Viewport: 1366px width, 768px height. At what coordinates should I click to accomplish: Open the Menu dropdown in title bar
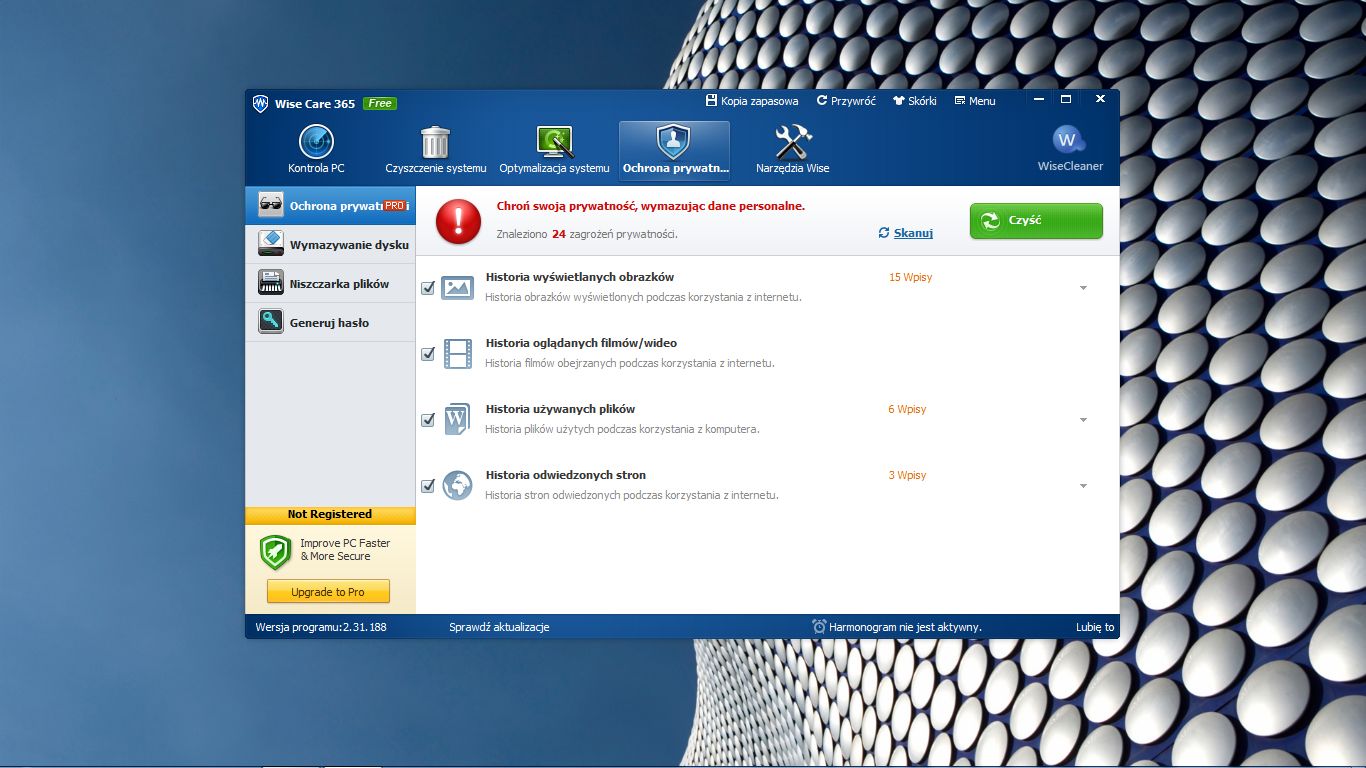(x=975, y=101)
